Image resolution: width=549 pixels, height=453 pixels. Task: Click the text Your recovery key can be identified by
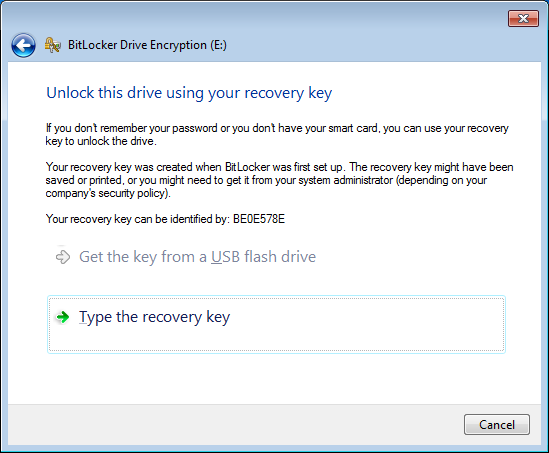(x=138, y=219)
